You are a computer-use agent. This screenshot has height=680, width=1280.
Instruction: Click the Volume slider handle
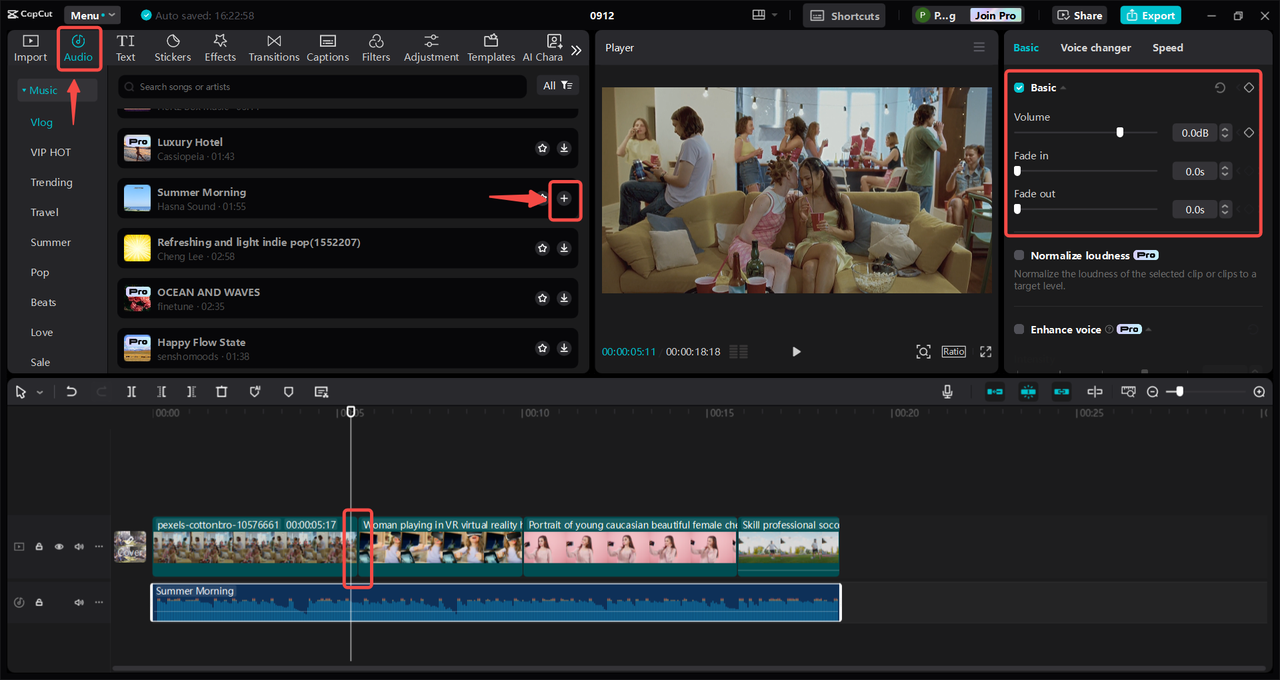pyautogui.click(x=1120, y=132)
